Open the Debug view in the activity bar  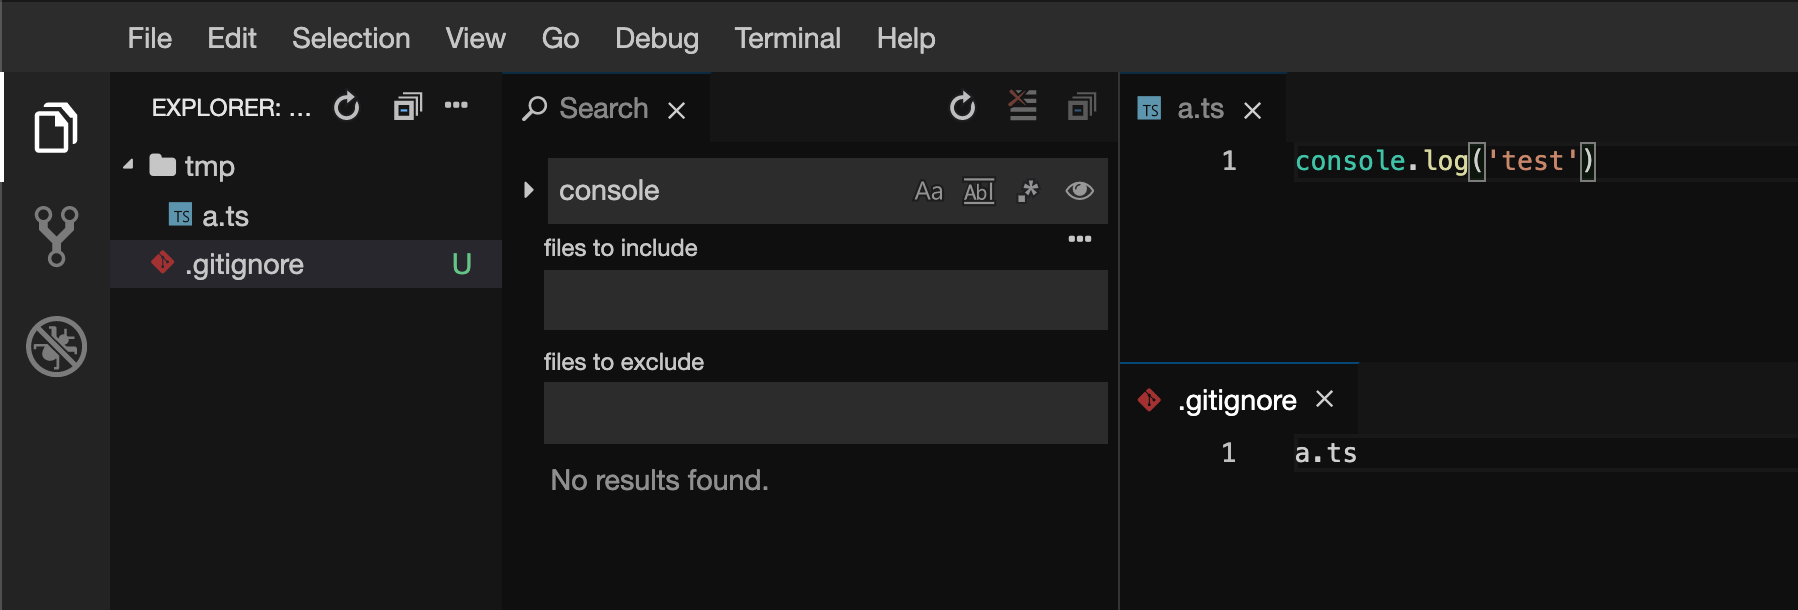click(56, 346)
